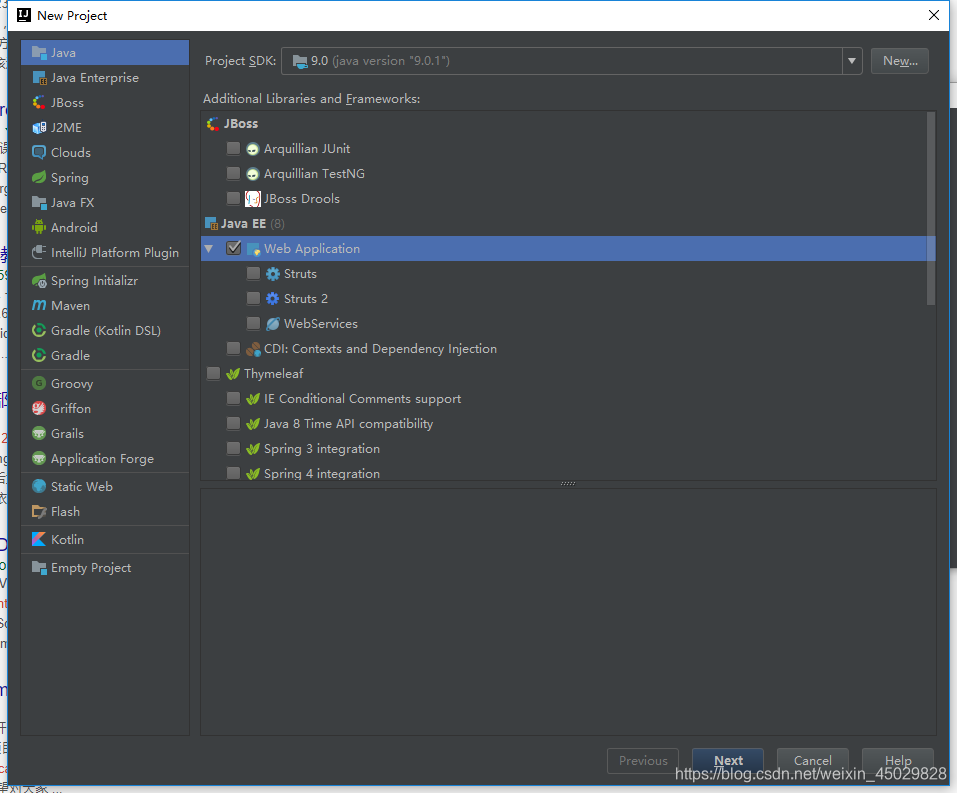Select the Spring leaf icon in sidebar
Screen dimensions: 957x793
click(x=39, y=178)
